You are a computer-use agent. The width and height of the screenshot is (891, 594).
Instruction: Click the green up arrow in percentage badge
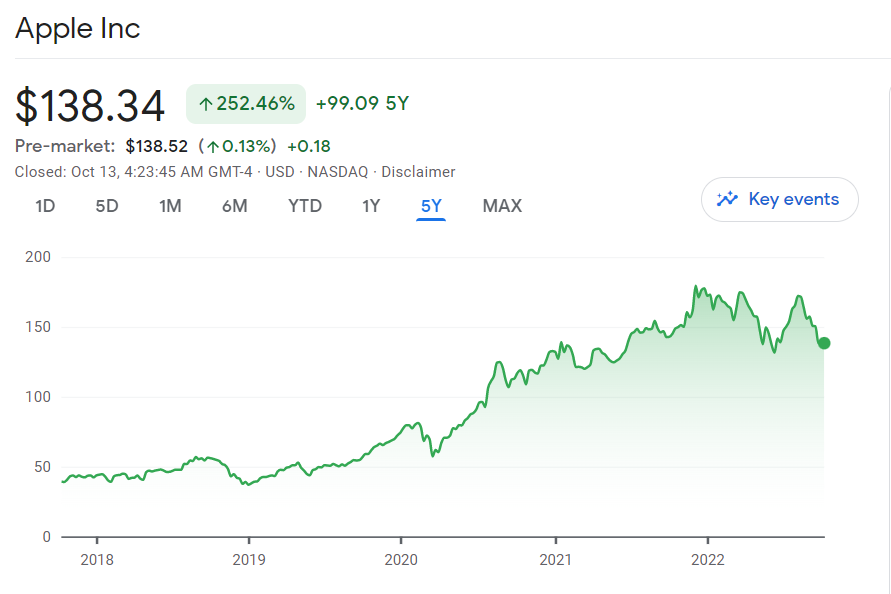(x=206, y=104)
